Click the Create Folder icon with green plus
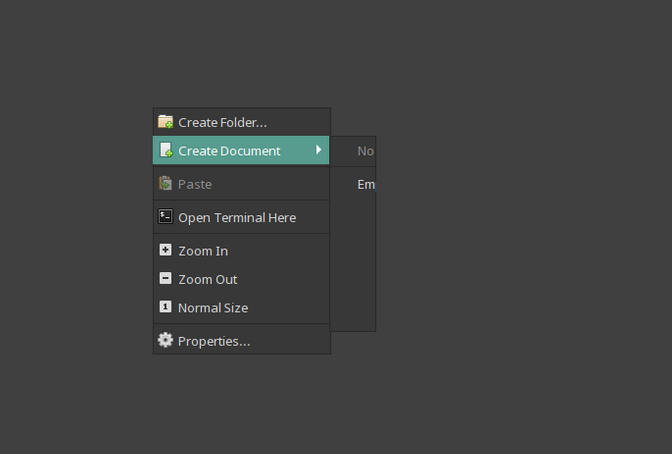This screenshot has width=672, height=454. (165, 122)
